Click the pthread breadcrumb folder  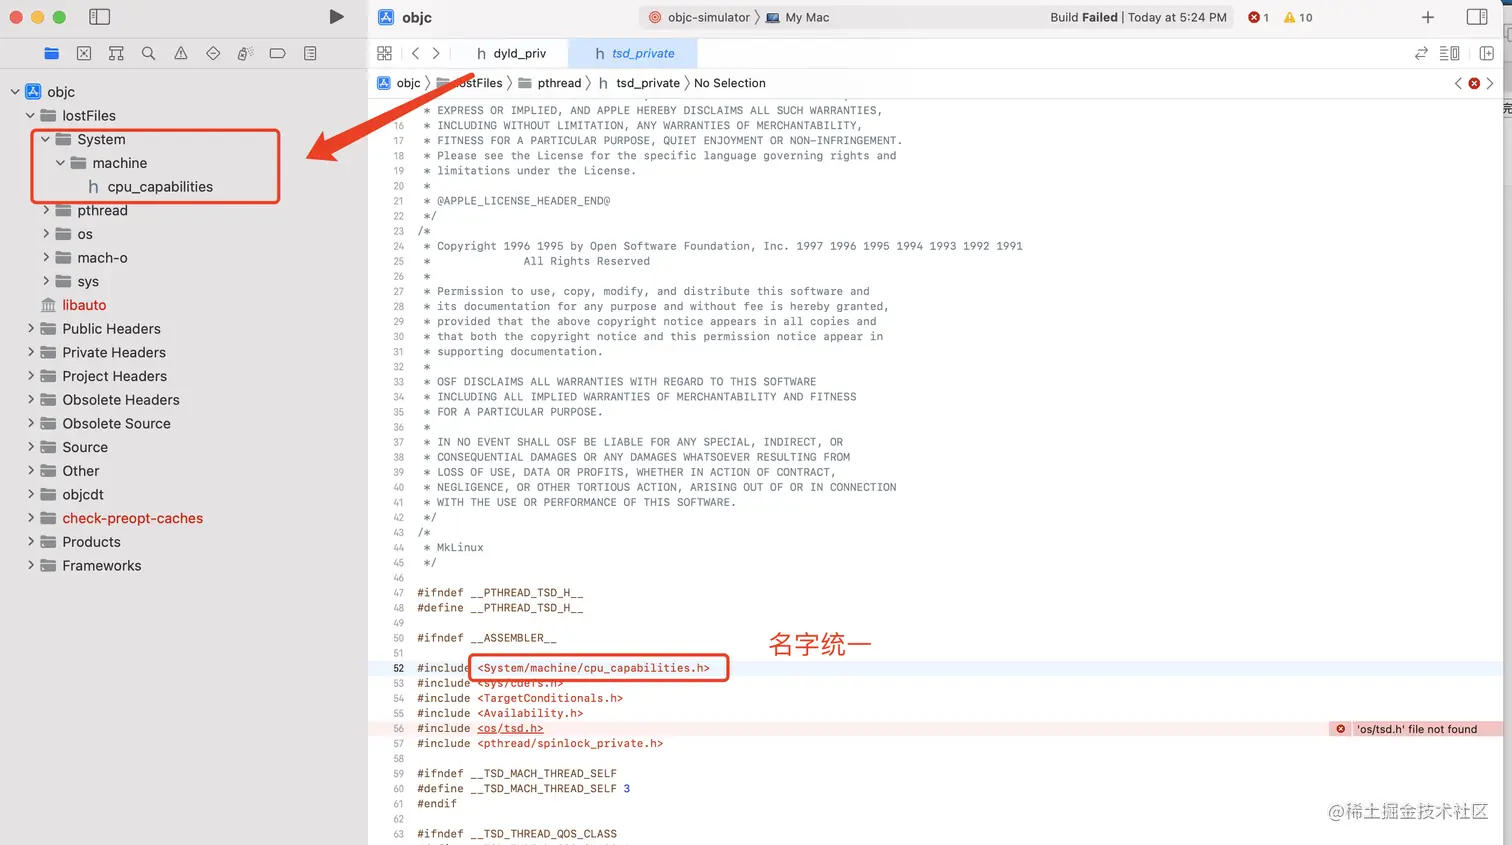coord(550,83)
